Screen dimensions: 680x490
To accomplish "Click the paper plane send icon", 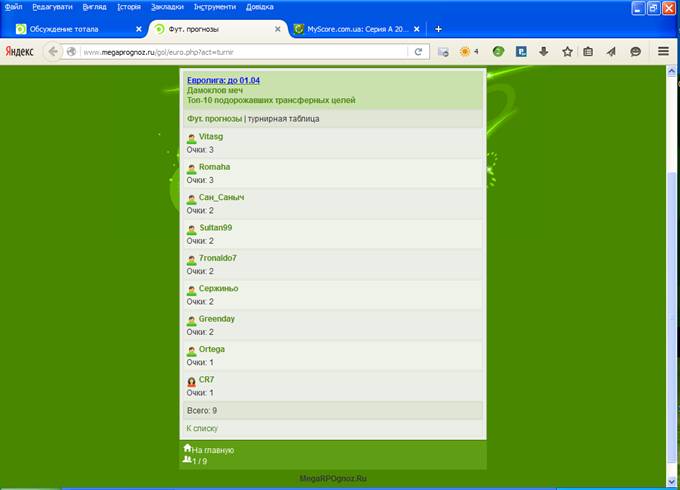I will (x=611, y=51).
